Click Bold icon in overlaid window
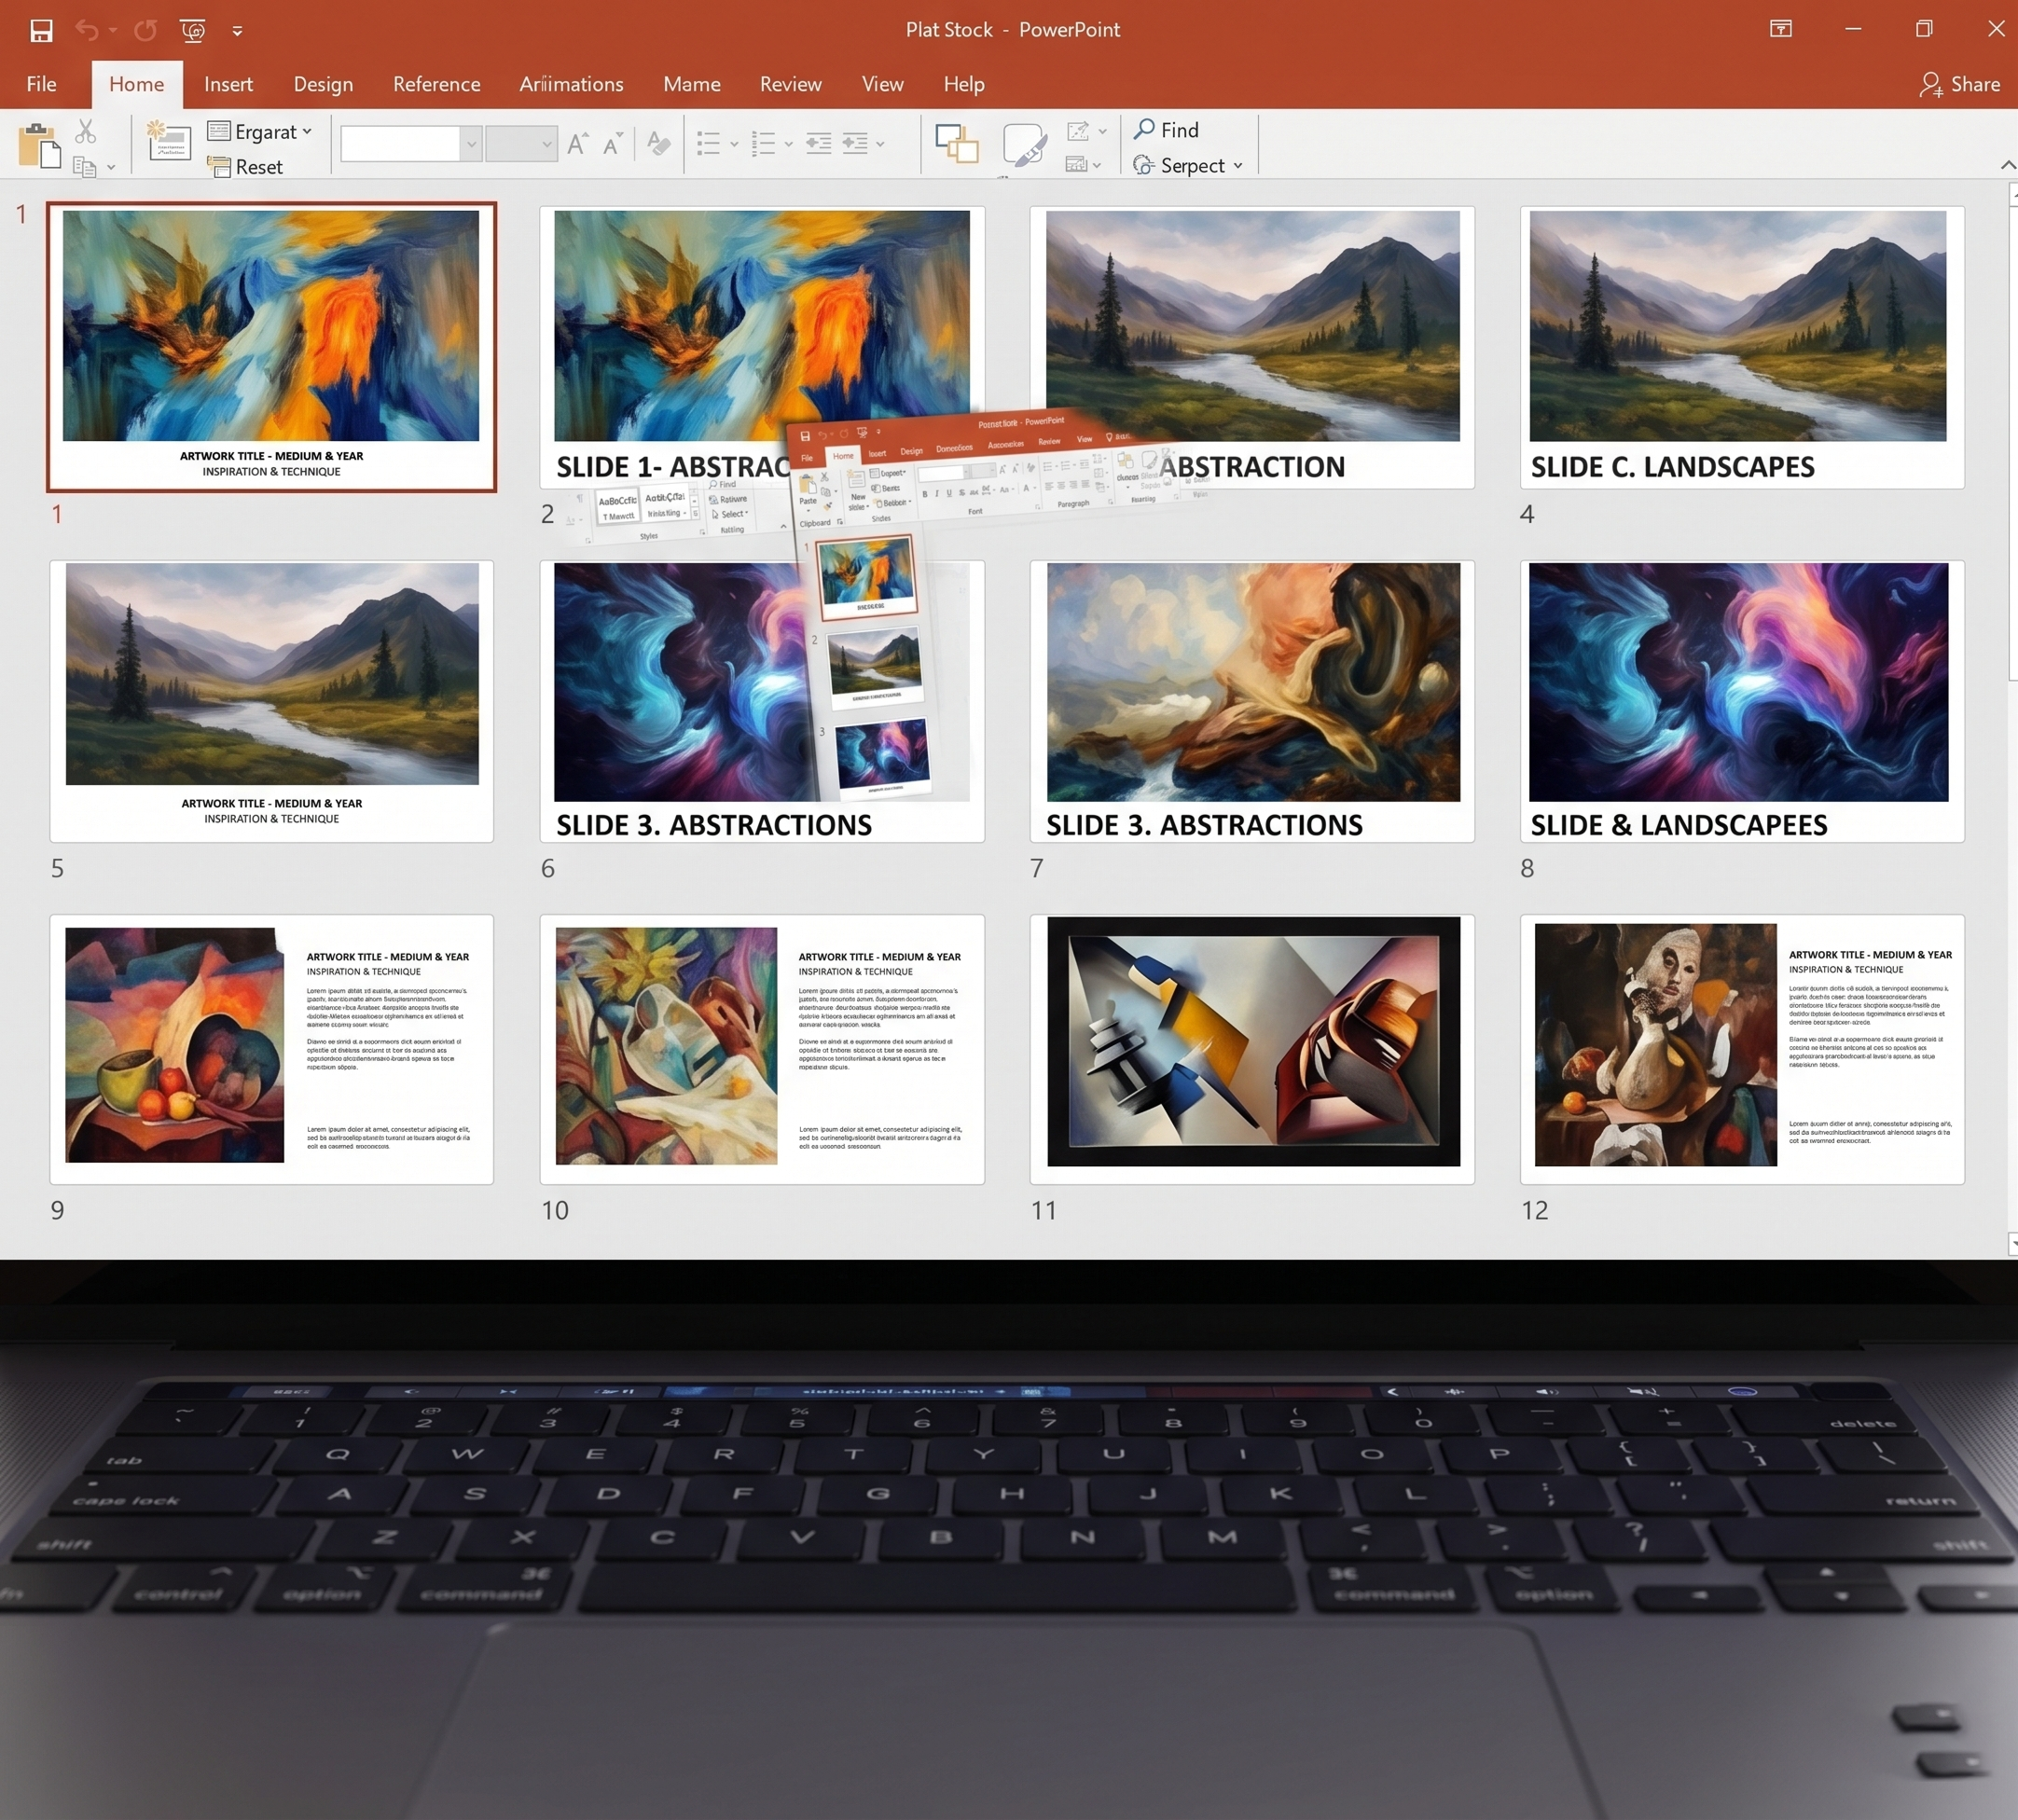This screenshot has height=1820, width=2018. click(925, 493)
